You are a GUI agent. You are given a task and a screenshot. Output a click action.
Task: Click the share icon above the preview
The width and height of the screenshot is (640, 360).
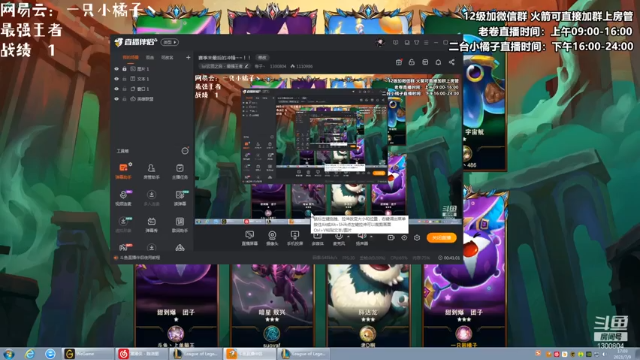451,62
